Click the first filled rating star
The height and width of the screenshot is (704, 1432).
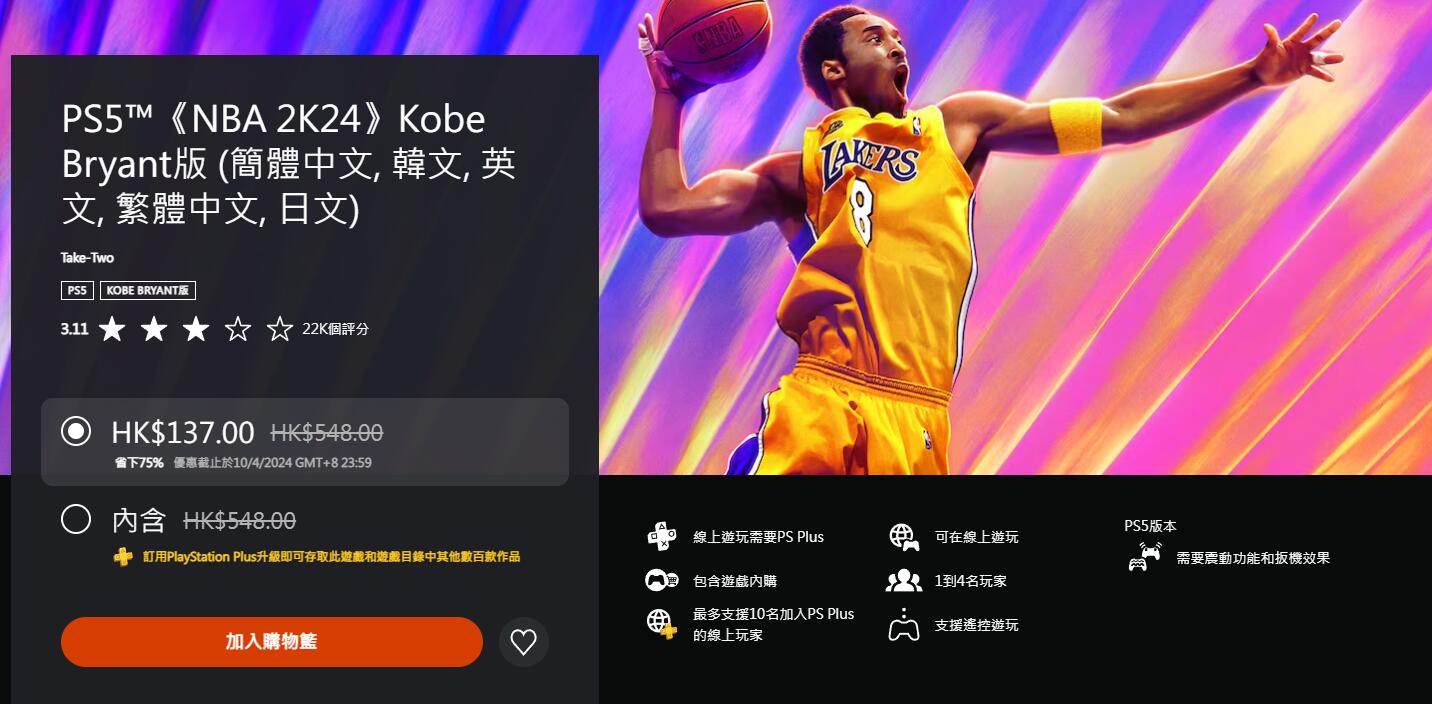pos(112,328)
